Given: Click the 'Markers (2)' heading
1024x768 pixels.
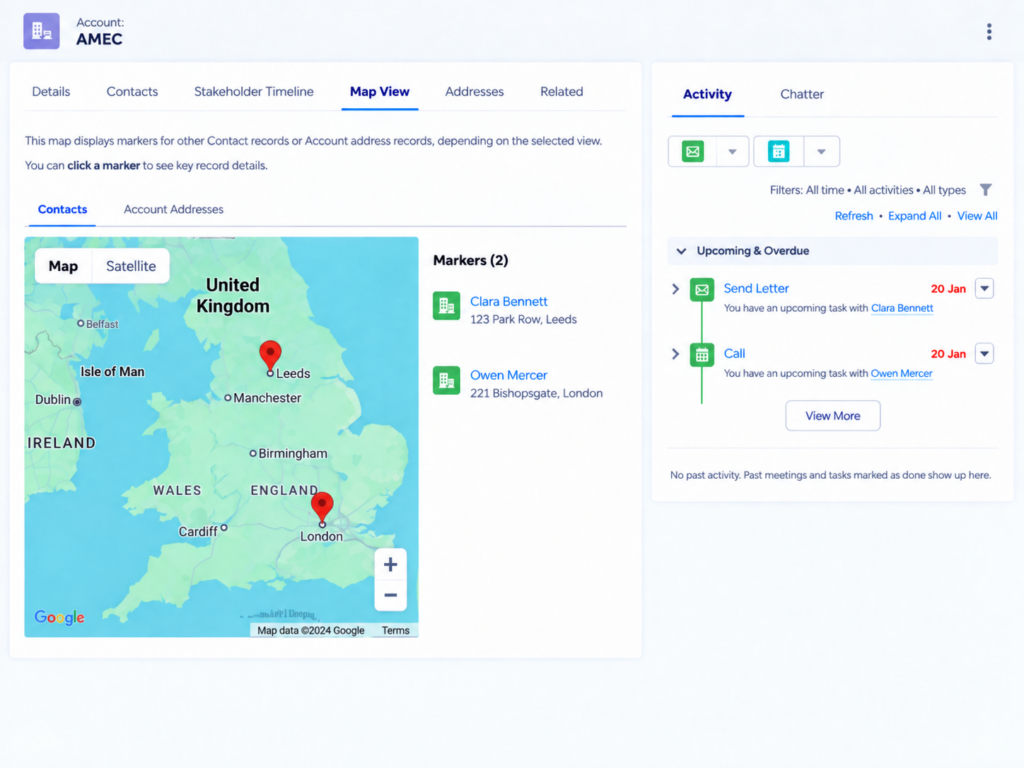Looking at the screenshot, I should (x=470, y=260).
